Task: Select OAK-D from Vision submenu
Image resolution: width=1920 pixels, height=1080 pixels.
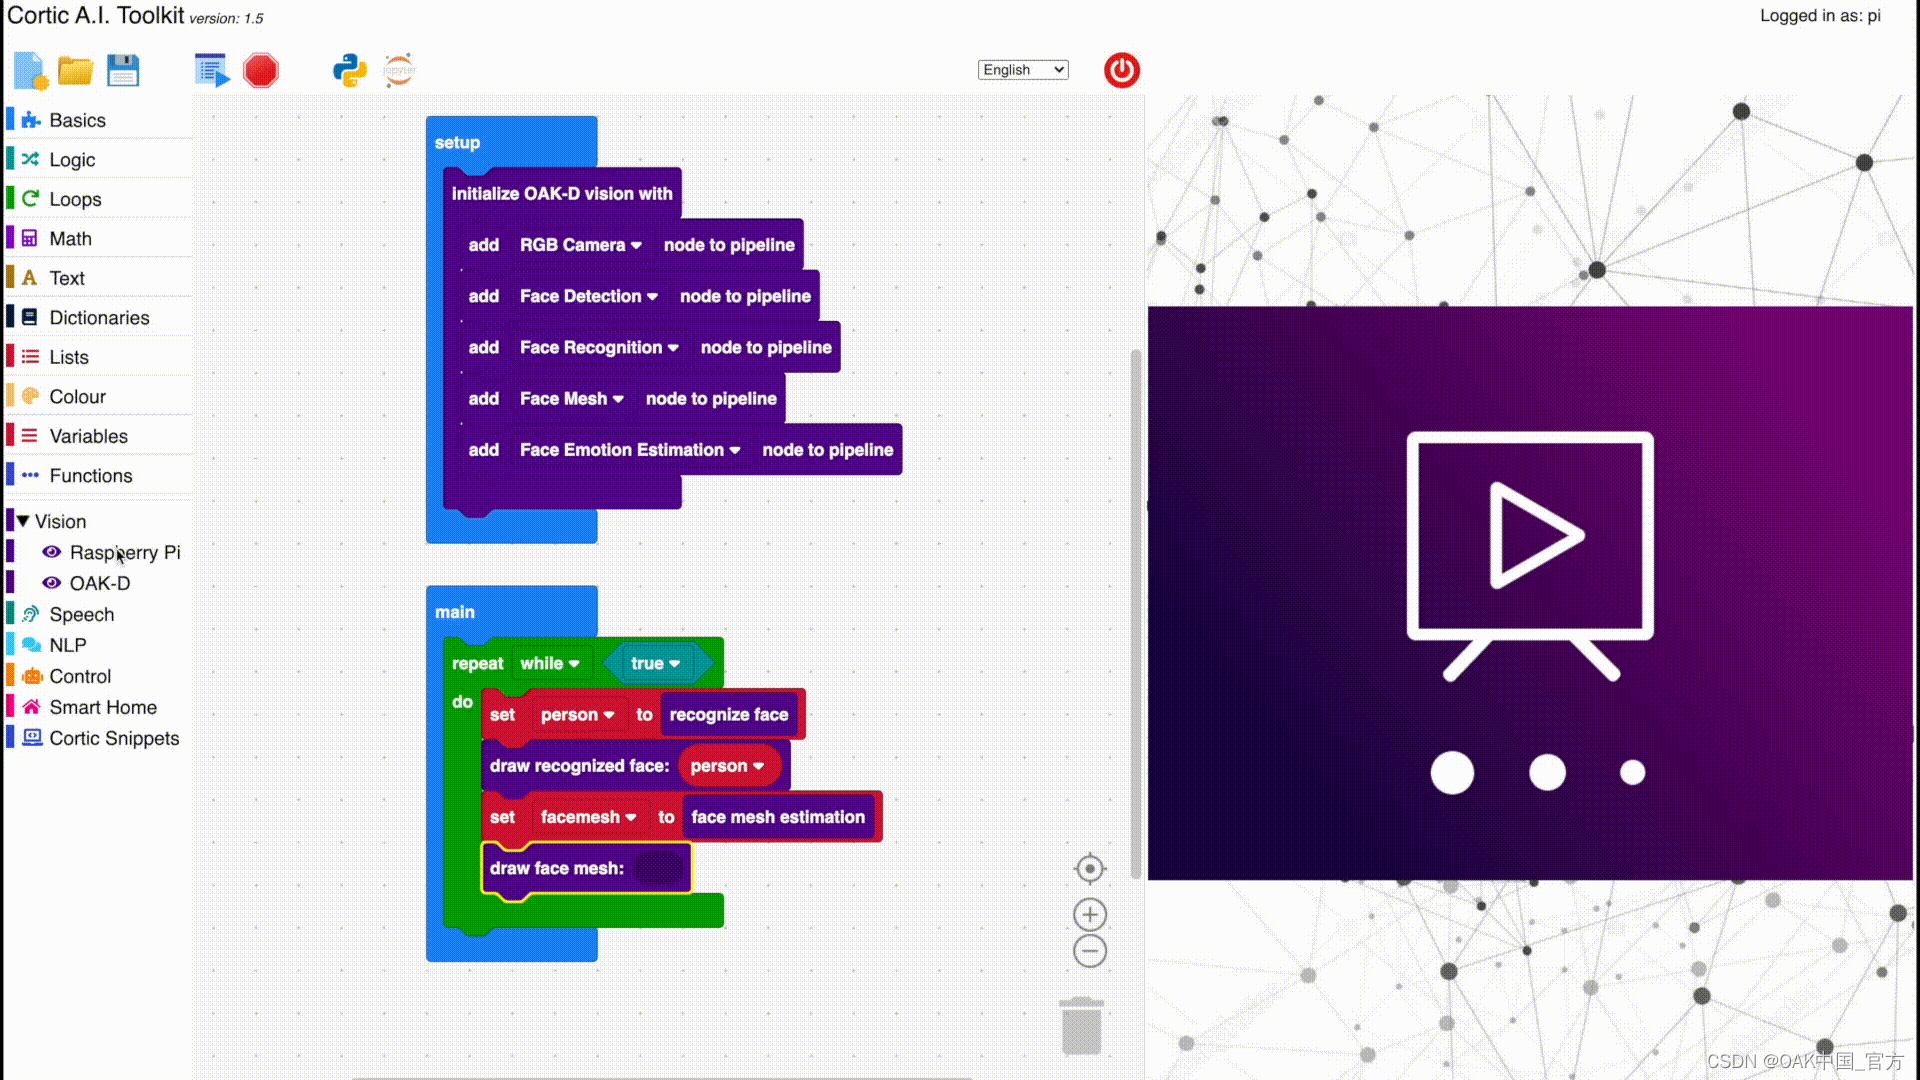Action: click(x=100, y=583)
